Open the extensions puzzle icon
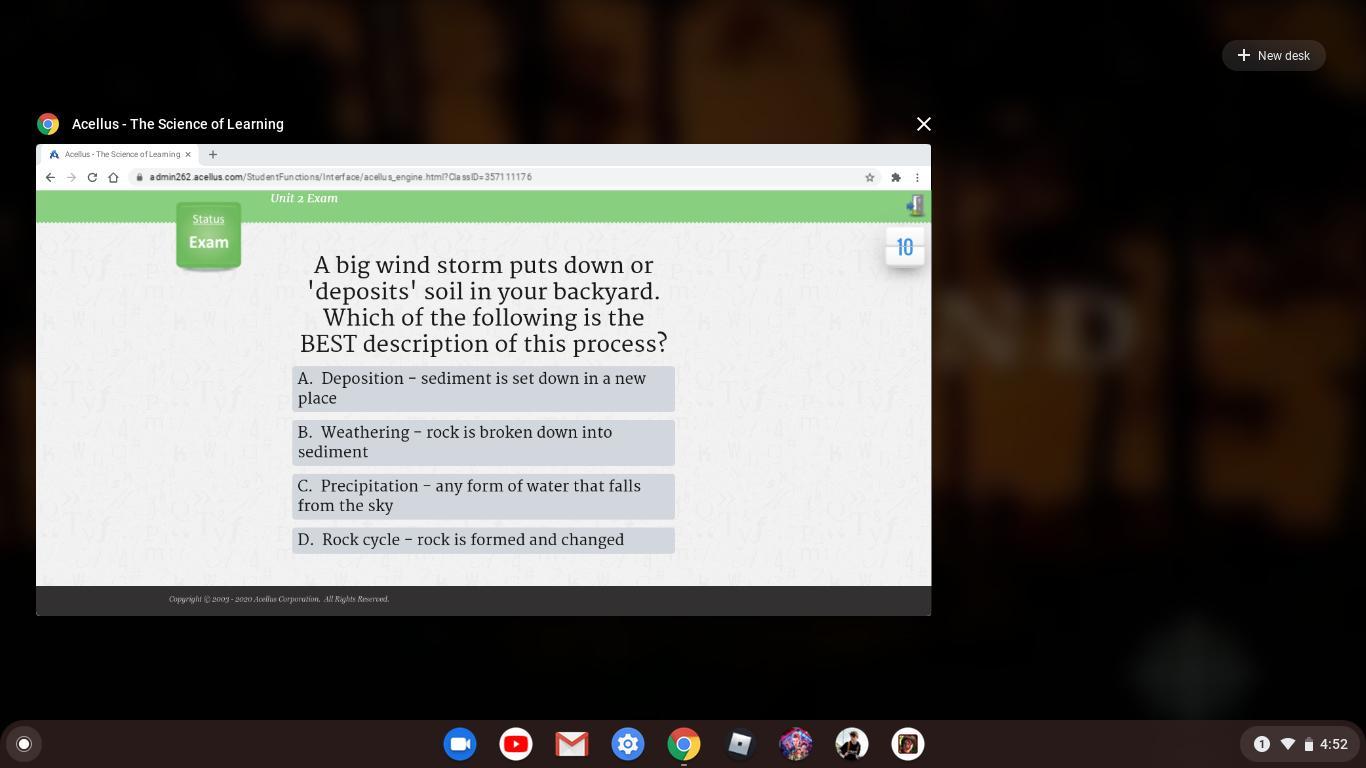 [x=895, y=177]
